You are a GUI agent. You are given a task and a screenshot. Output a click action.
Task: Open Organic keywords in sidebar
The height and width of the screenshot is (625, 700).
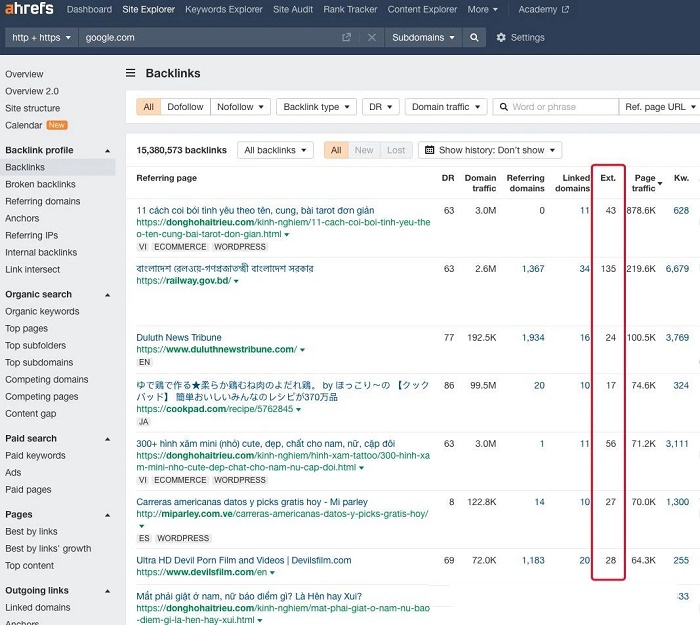[x=42, y=311]
